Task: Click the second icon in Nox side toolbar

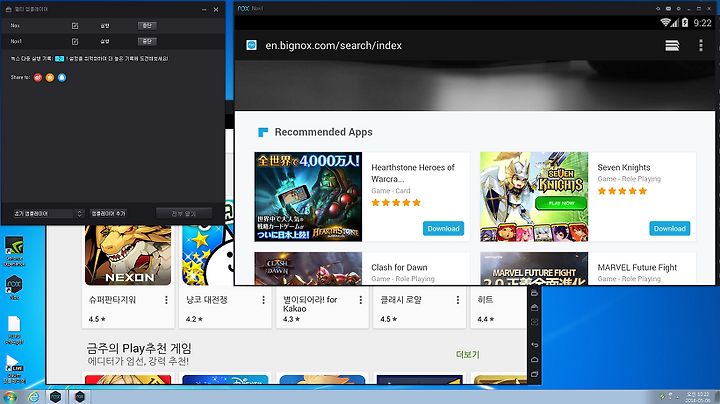Action: 534,307
